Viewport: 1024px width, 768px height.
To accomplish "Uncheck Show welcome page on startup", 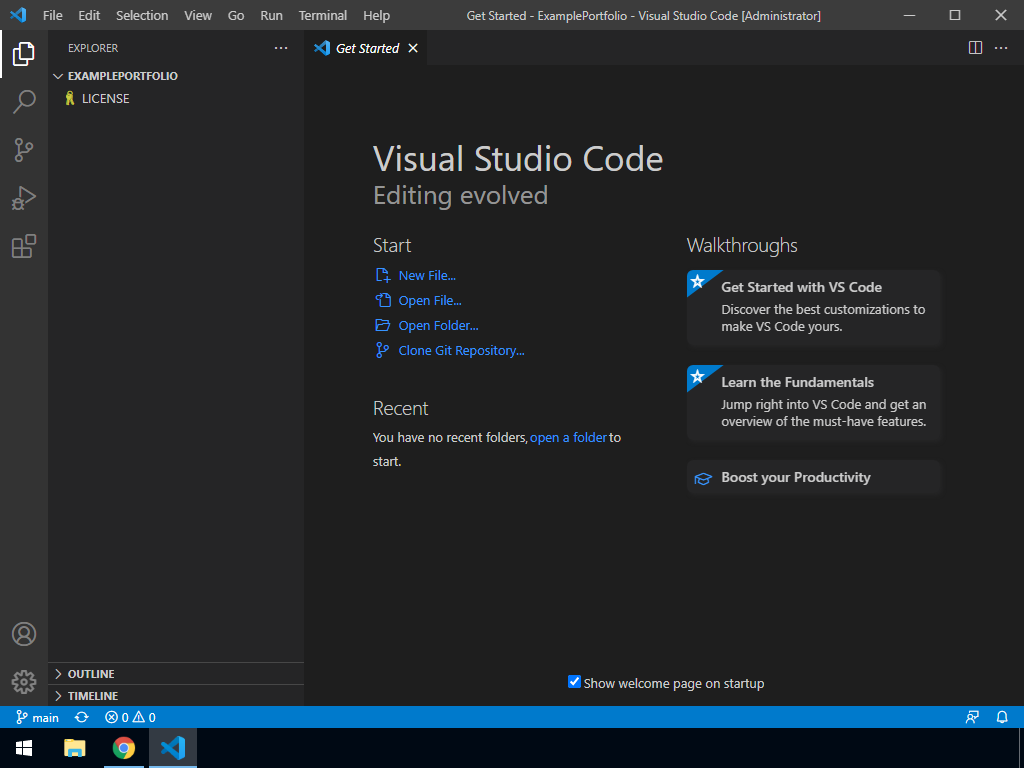I will point(574,682).
